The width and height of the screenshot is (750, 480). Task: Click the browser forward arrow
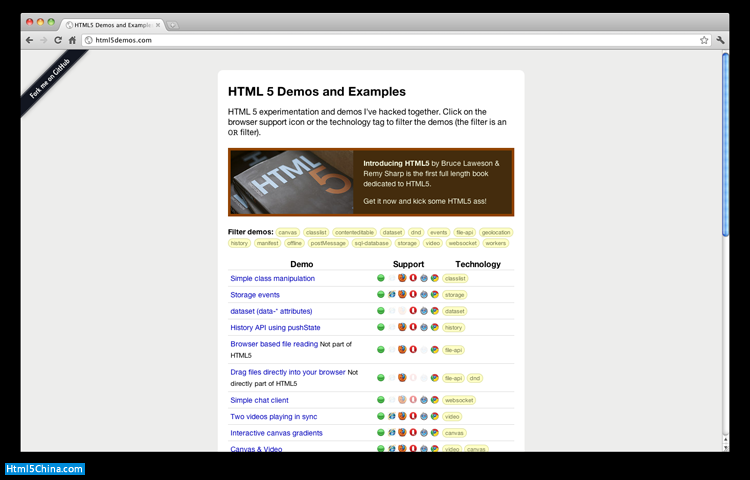(x=44, y=40)
